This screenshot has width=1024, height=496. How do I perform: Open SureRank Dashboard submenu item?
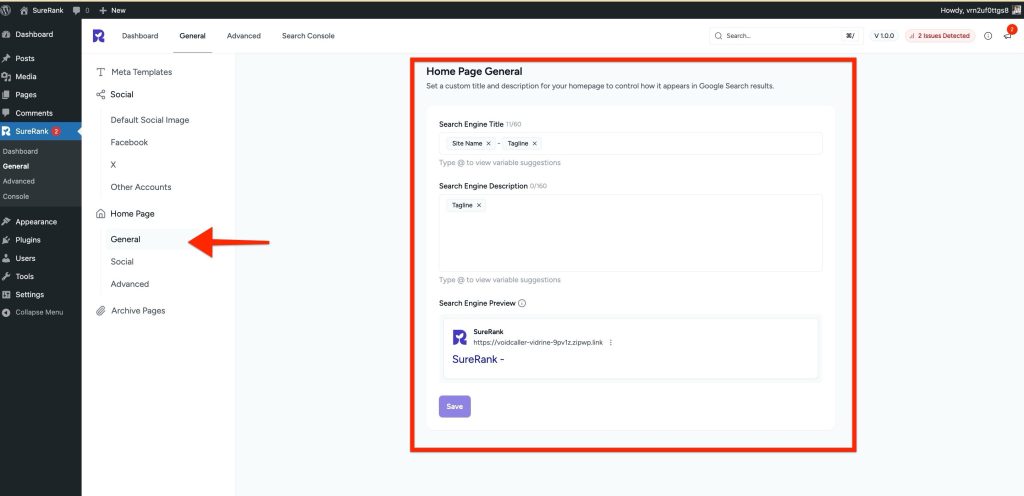[20, 151]
